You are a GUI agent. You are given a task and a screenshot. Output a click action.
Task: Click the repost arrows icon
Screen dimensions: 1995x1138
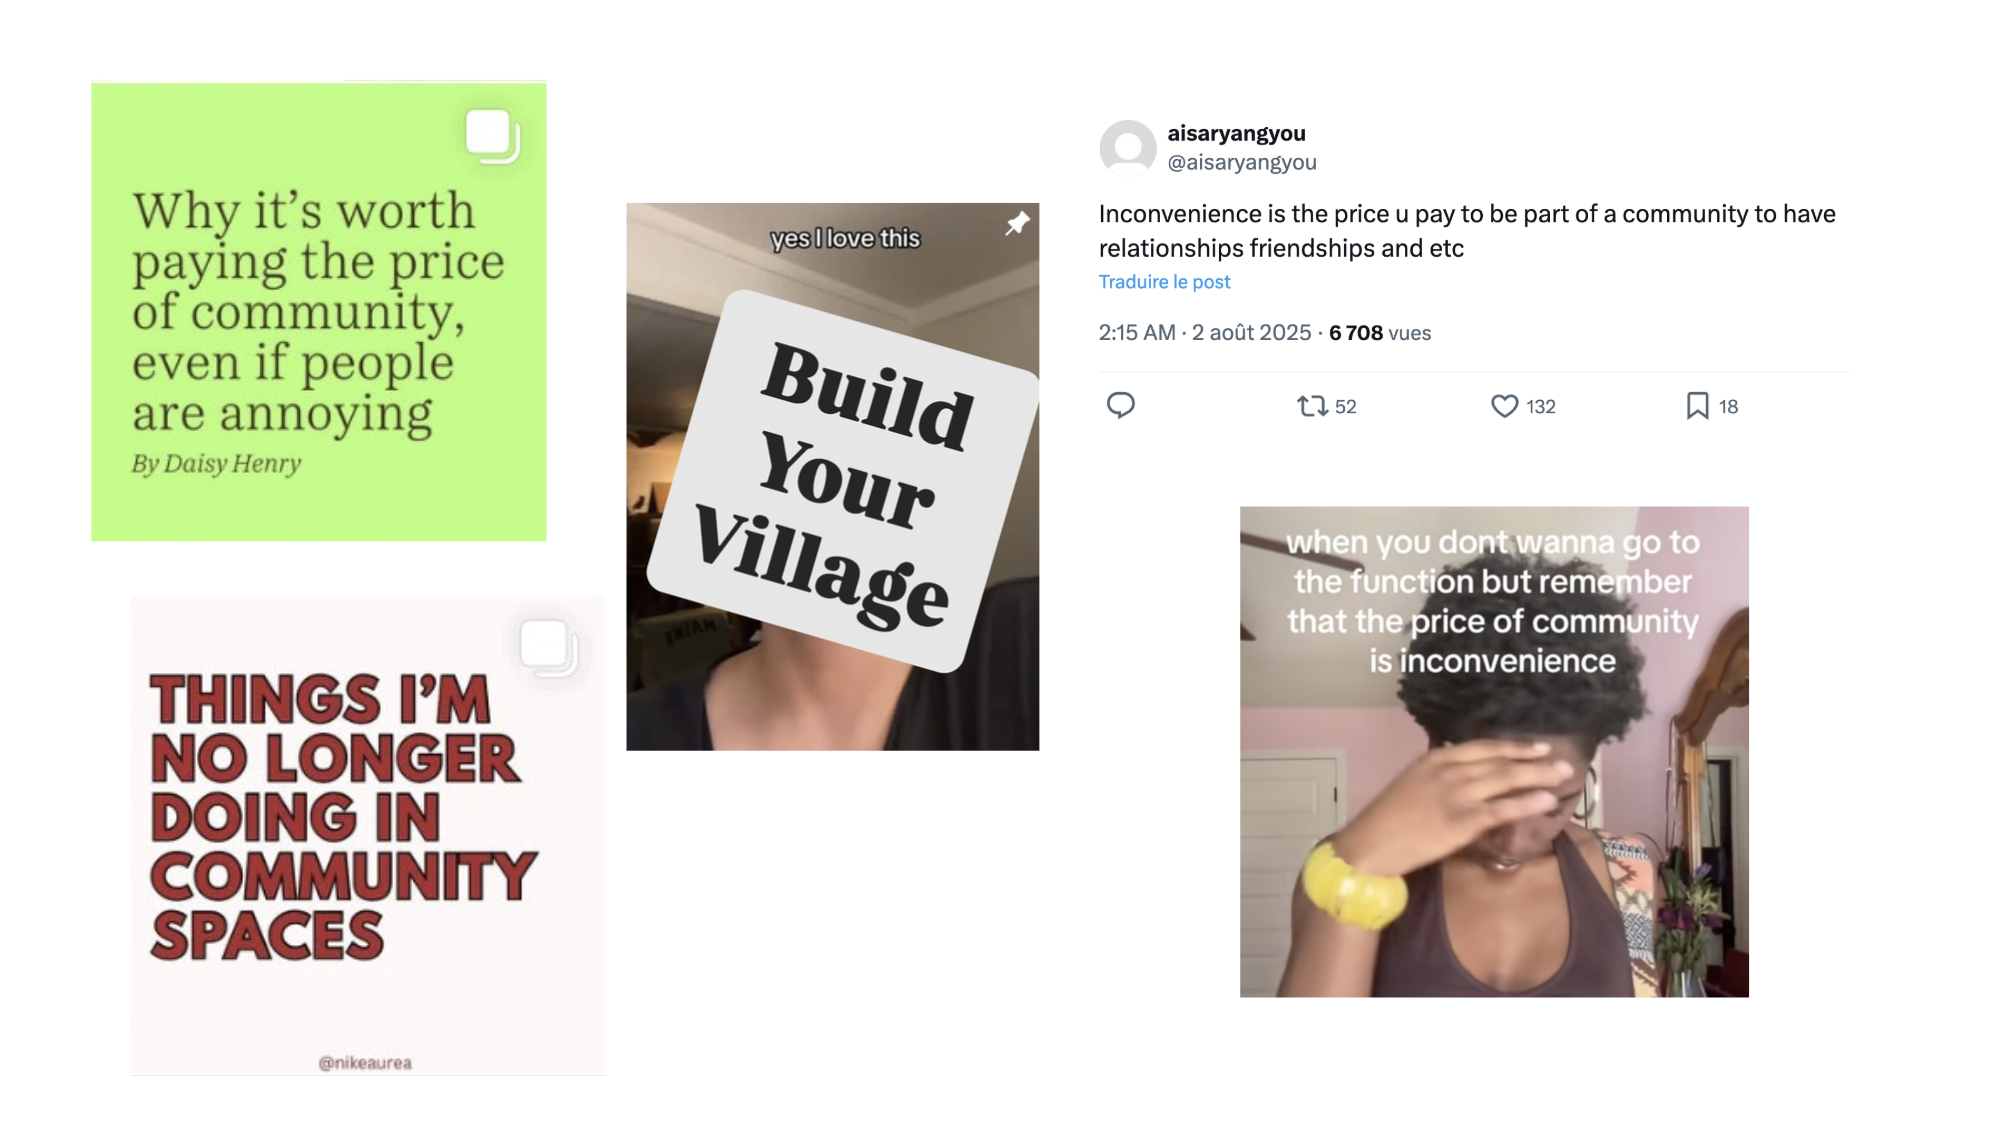1311,406
